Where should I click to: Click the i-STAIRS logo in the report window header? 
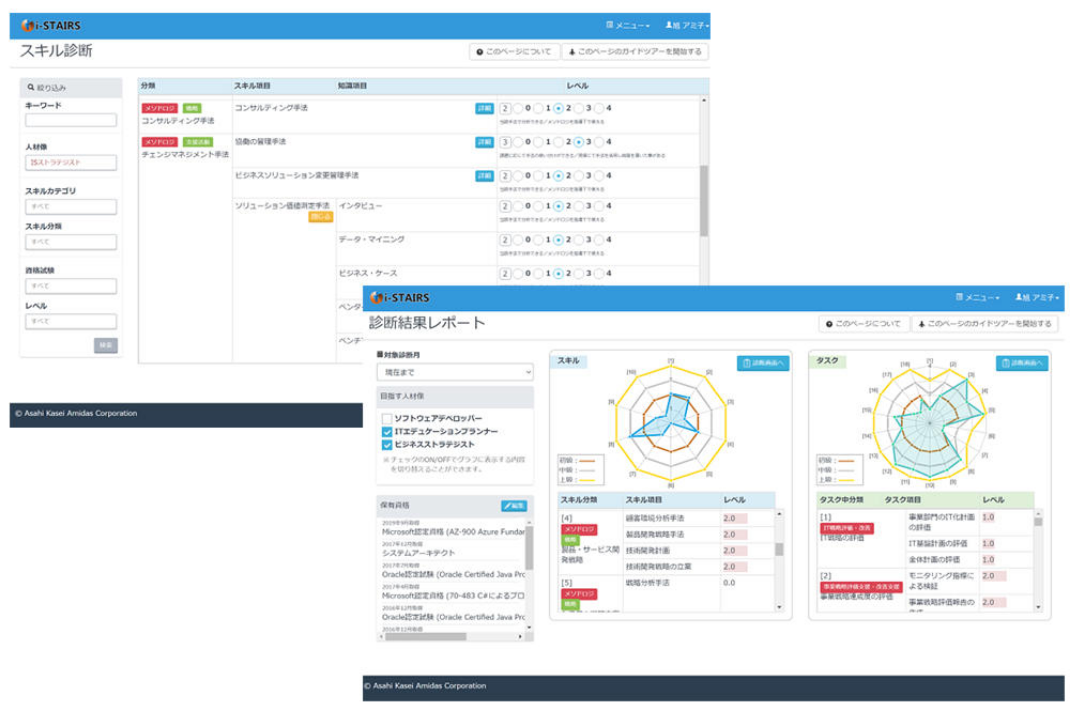(400, 298)
